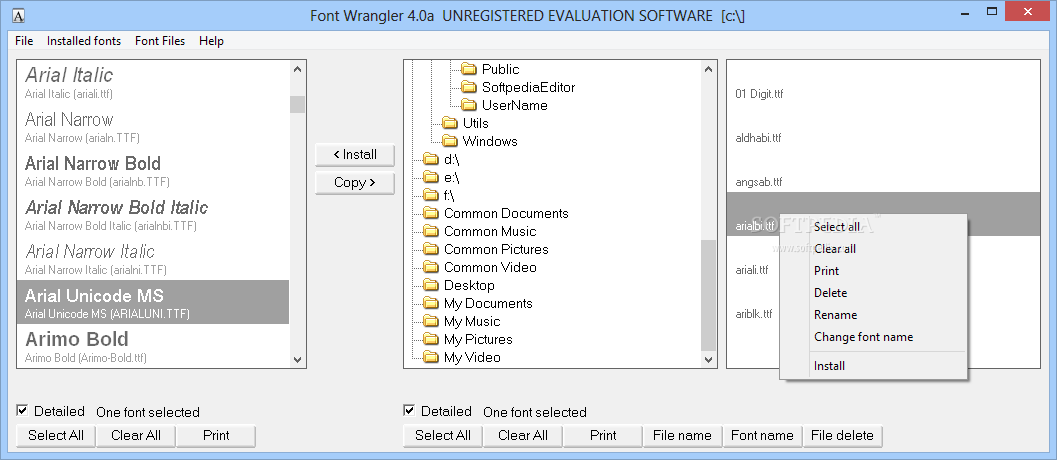Select Arial Narrow Italic (arialni.TTF) font entry
1057x460 pixels.
click(153, 258)
